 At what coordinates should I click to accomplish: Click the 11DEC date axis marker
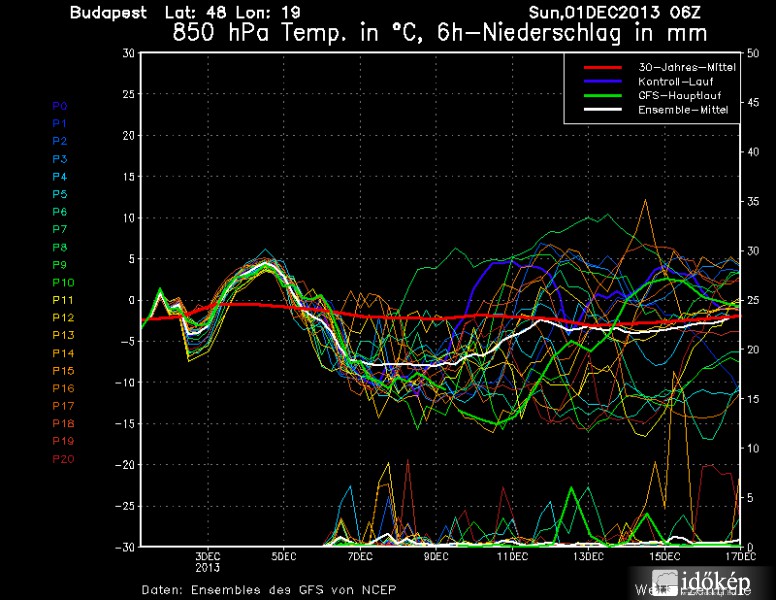(x=512, y=555)
